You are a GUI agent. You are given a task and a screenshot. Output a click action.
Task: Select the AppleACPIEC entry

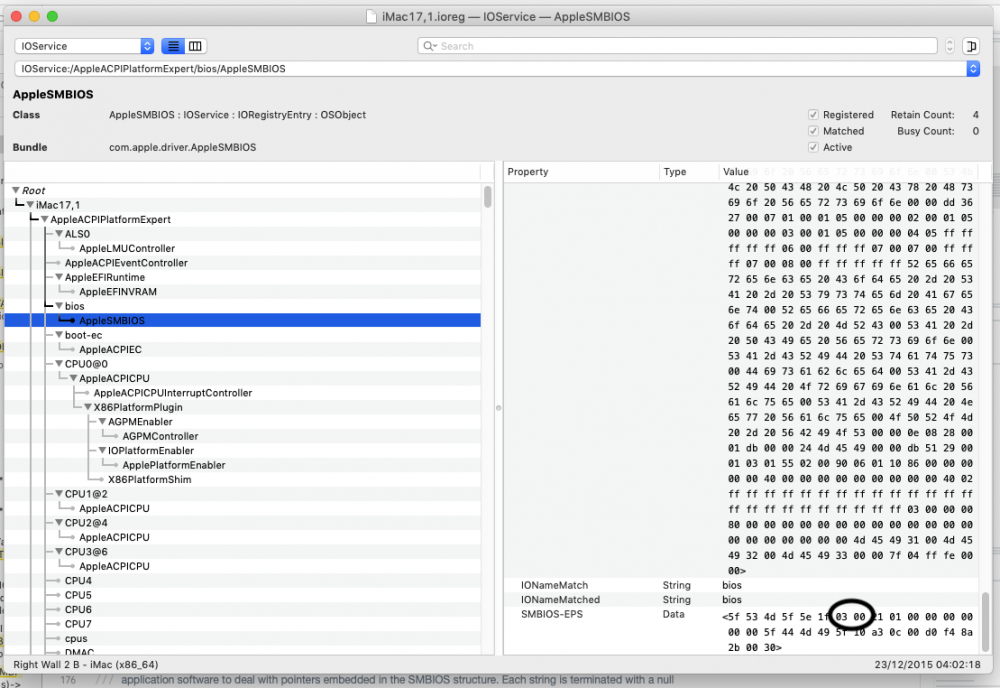tap(110, 349)
